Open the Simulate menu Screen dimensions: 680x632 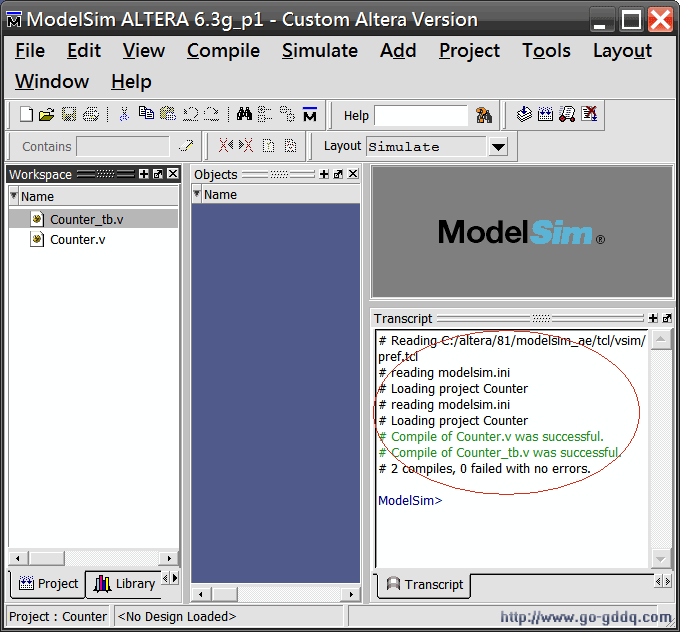point(319,50)
